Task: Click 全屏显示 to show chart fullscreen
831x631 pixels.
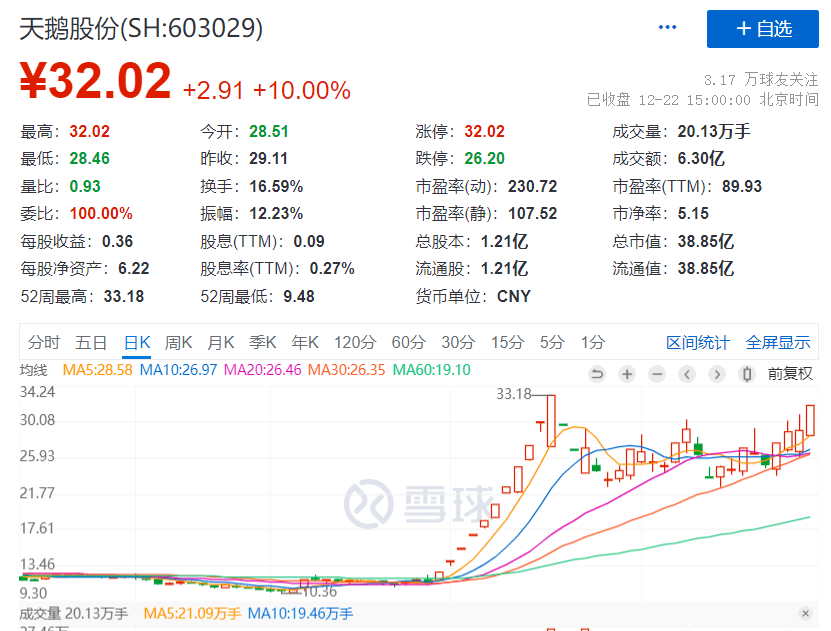Action: pyautogui.click(x=778, y=342)
